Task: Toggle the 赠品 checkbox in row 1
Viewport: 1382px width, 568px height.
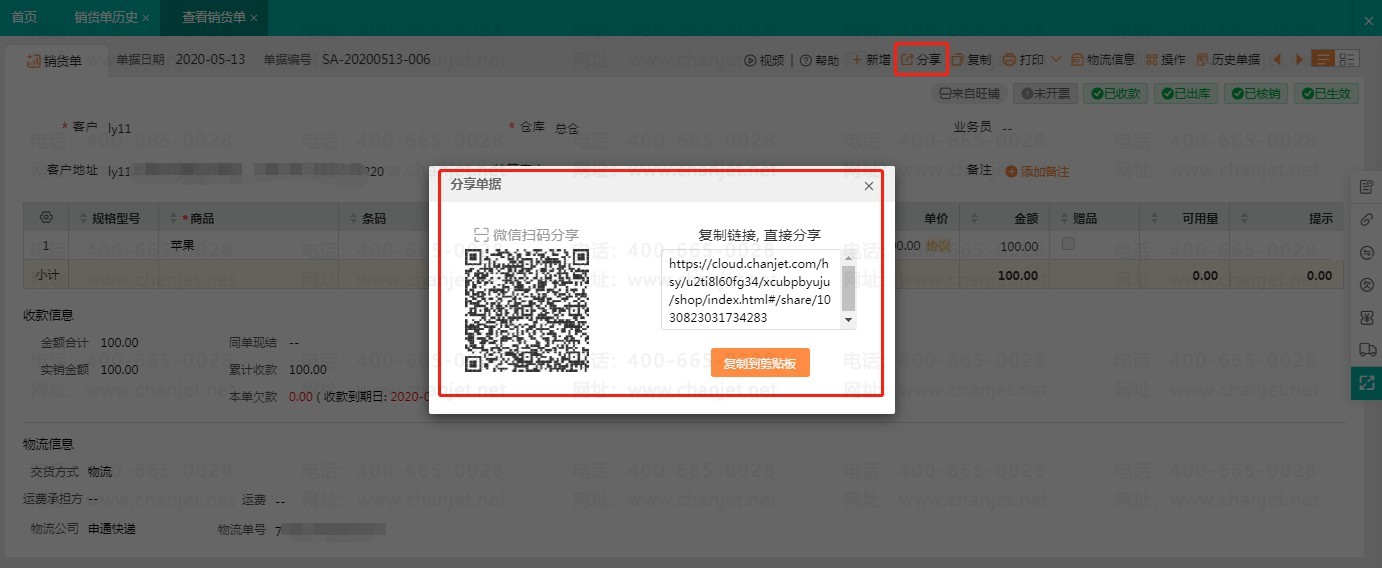Action: [1068, 244]
